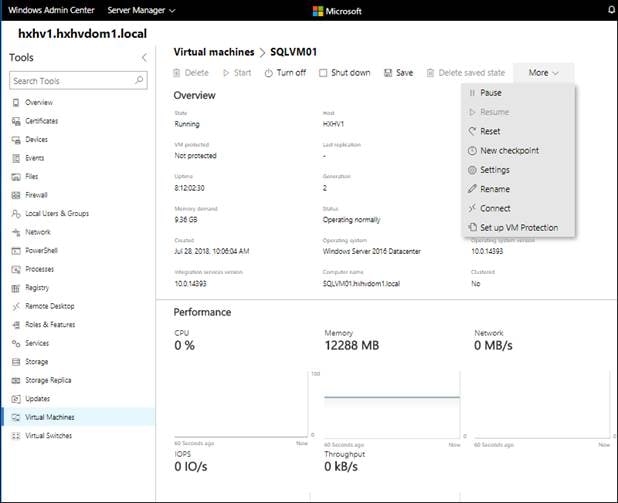Choose Pause from the More menu

tap(518, 93)
